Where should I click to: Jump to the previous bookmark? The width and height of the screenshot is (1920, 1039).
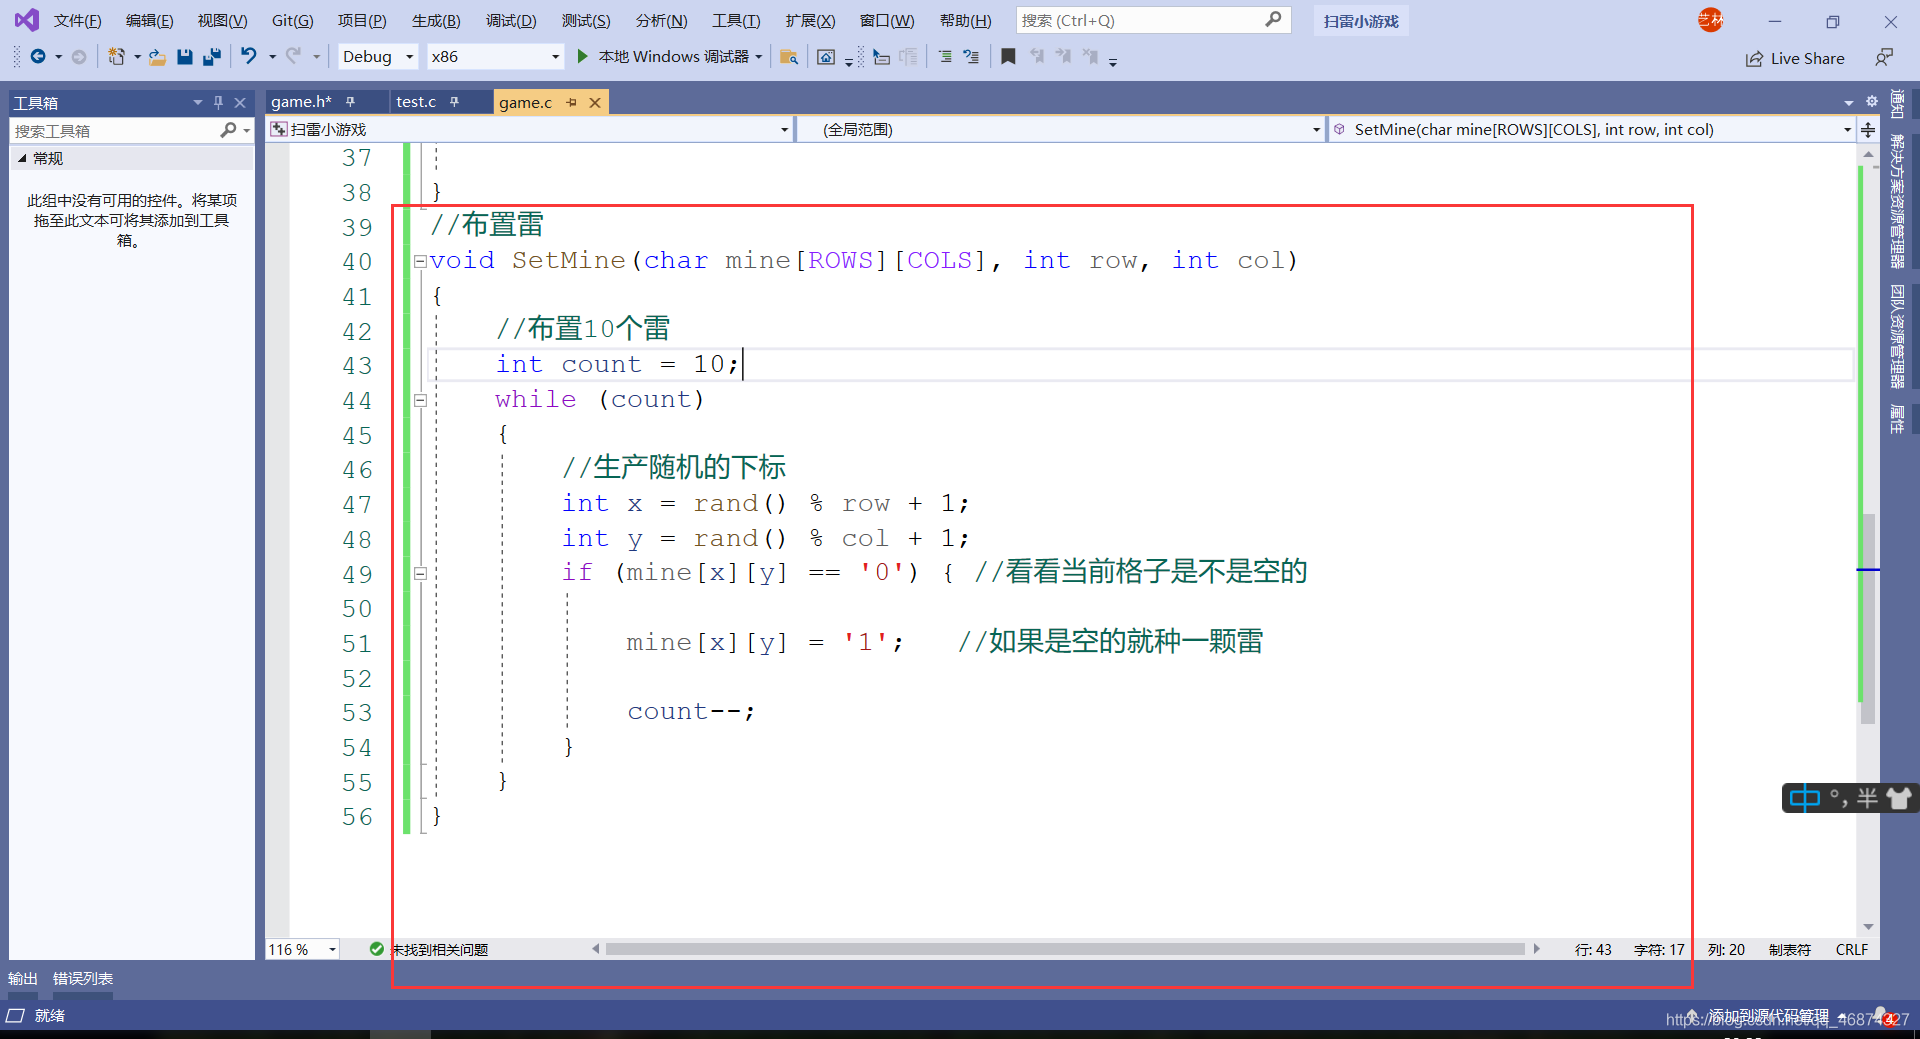click(x=1037, y=57)
